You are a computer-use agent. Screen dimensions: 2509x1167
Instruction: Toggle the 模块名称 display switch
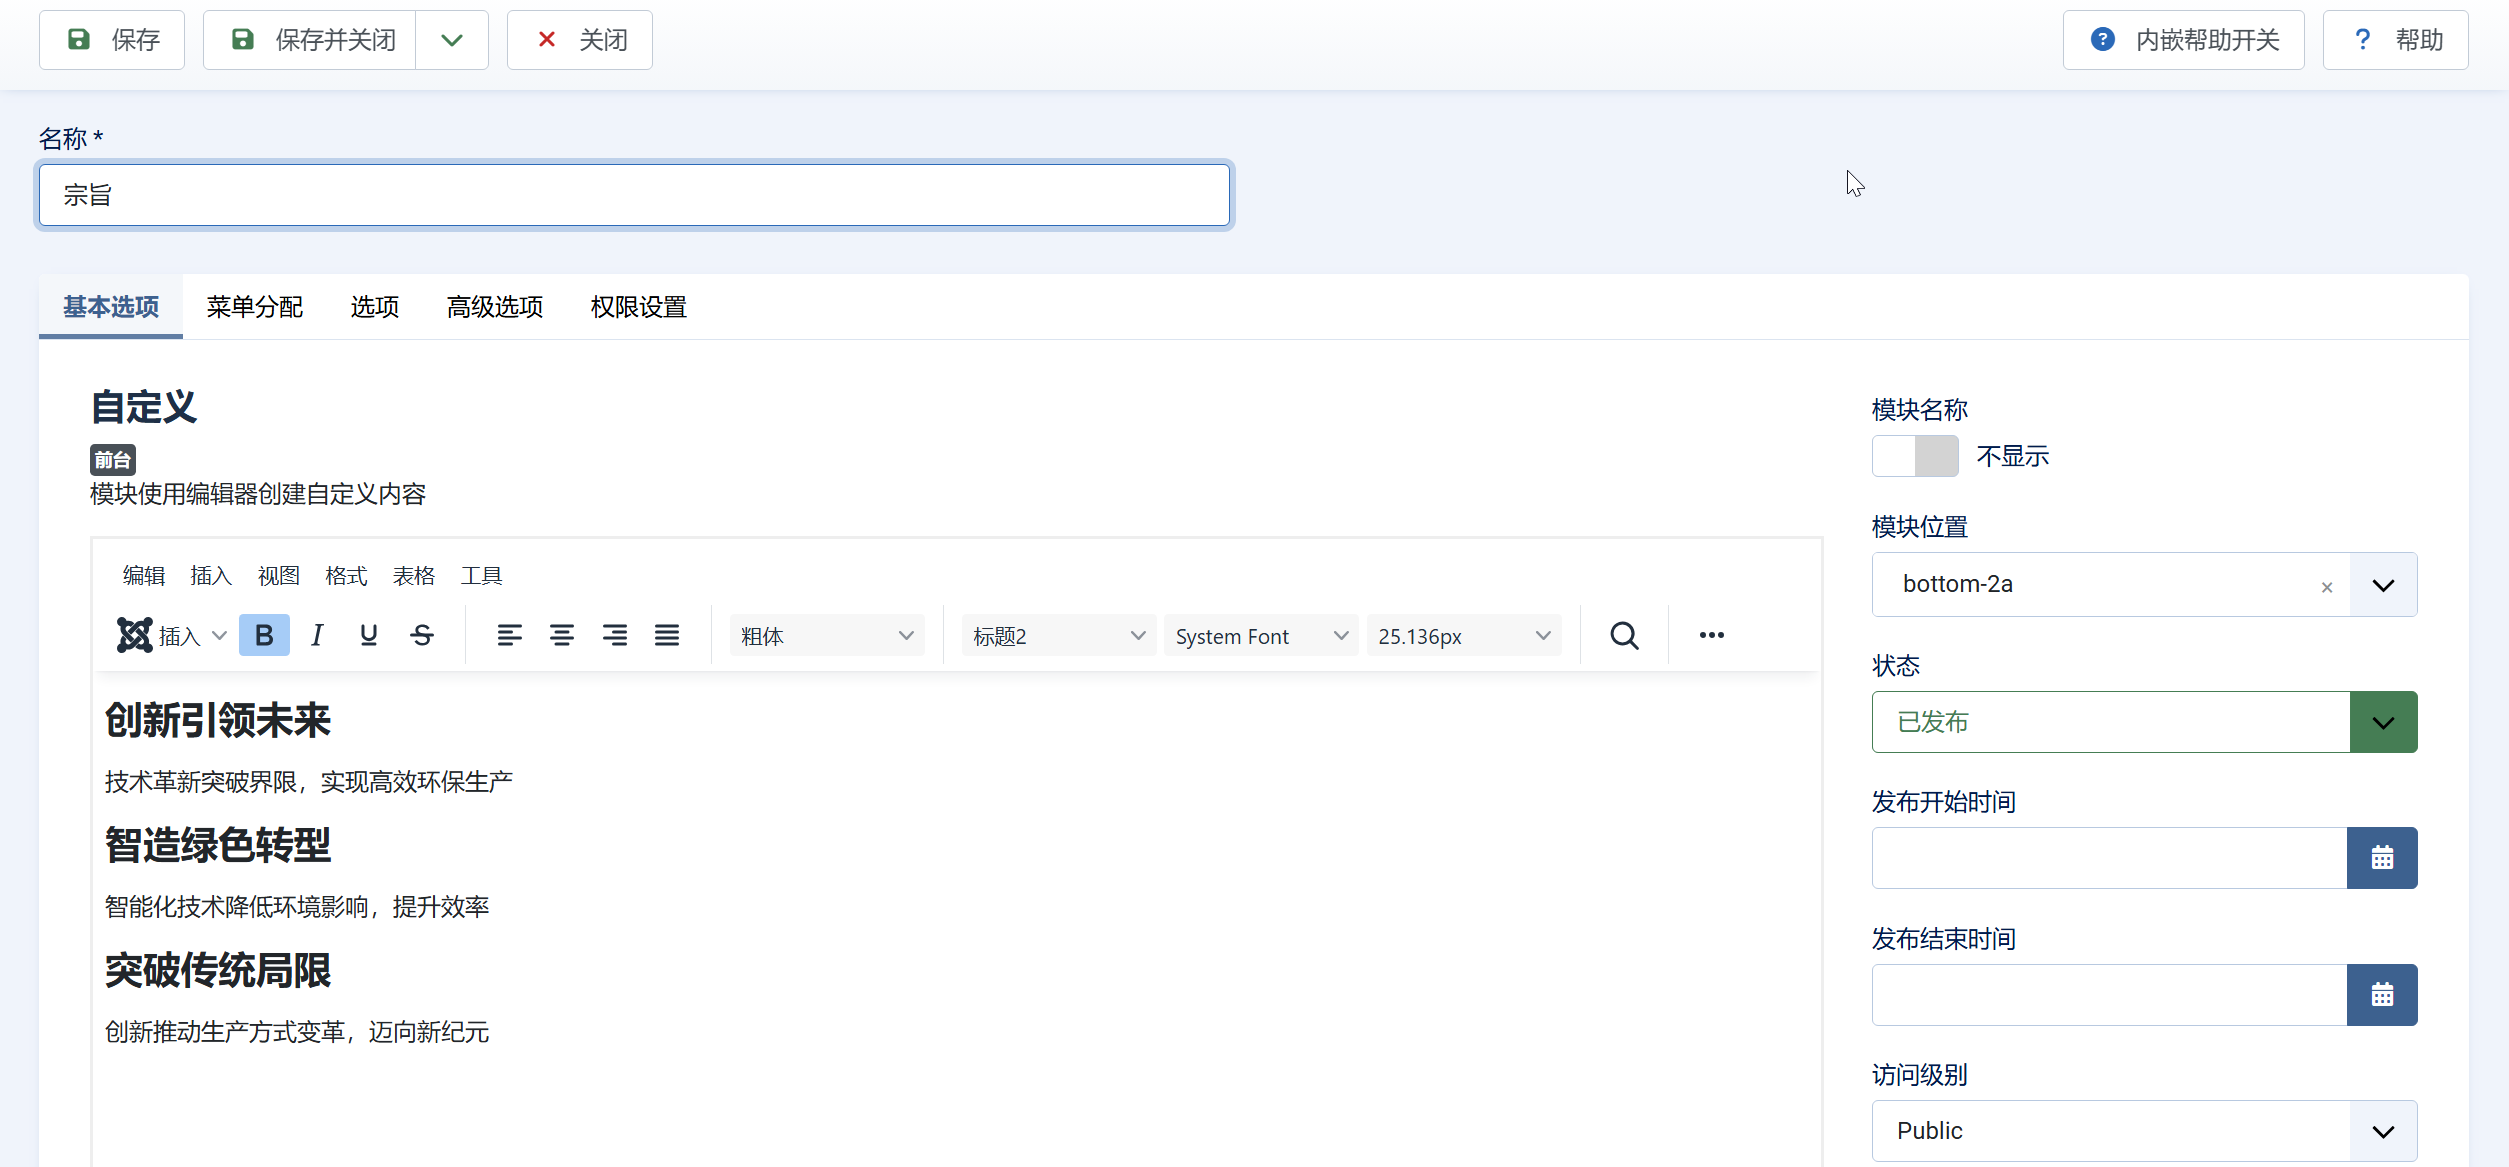pos(1915,456)
